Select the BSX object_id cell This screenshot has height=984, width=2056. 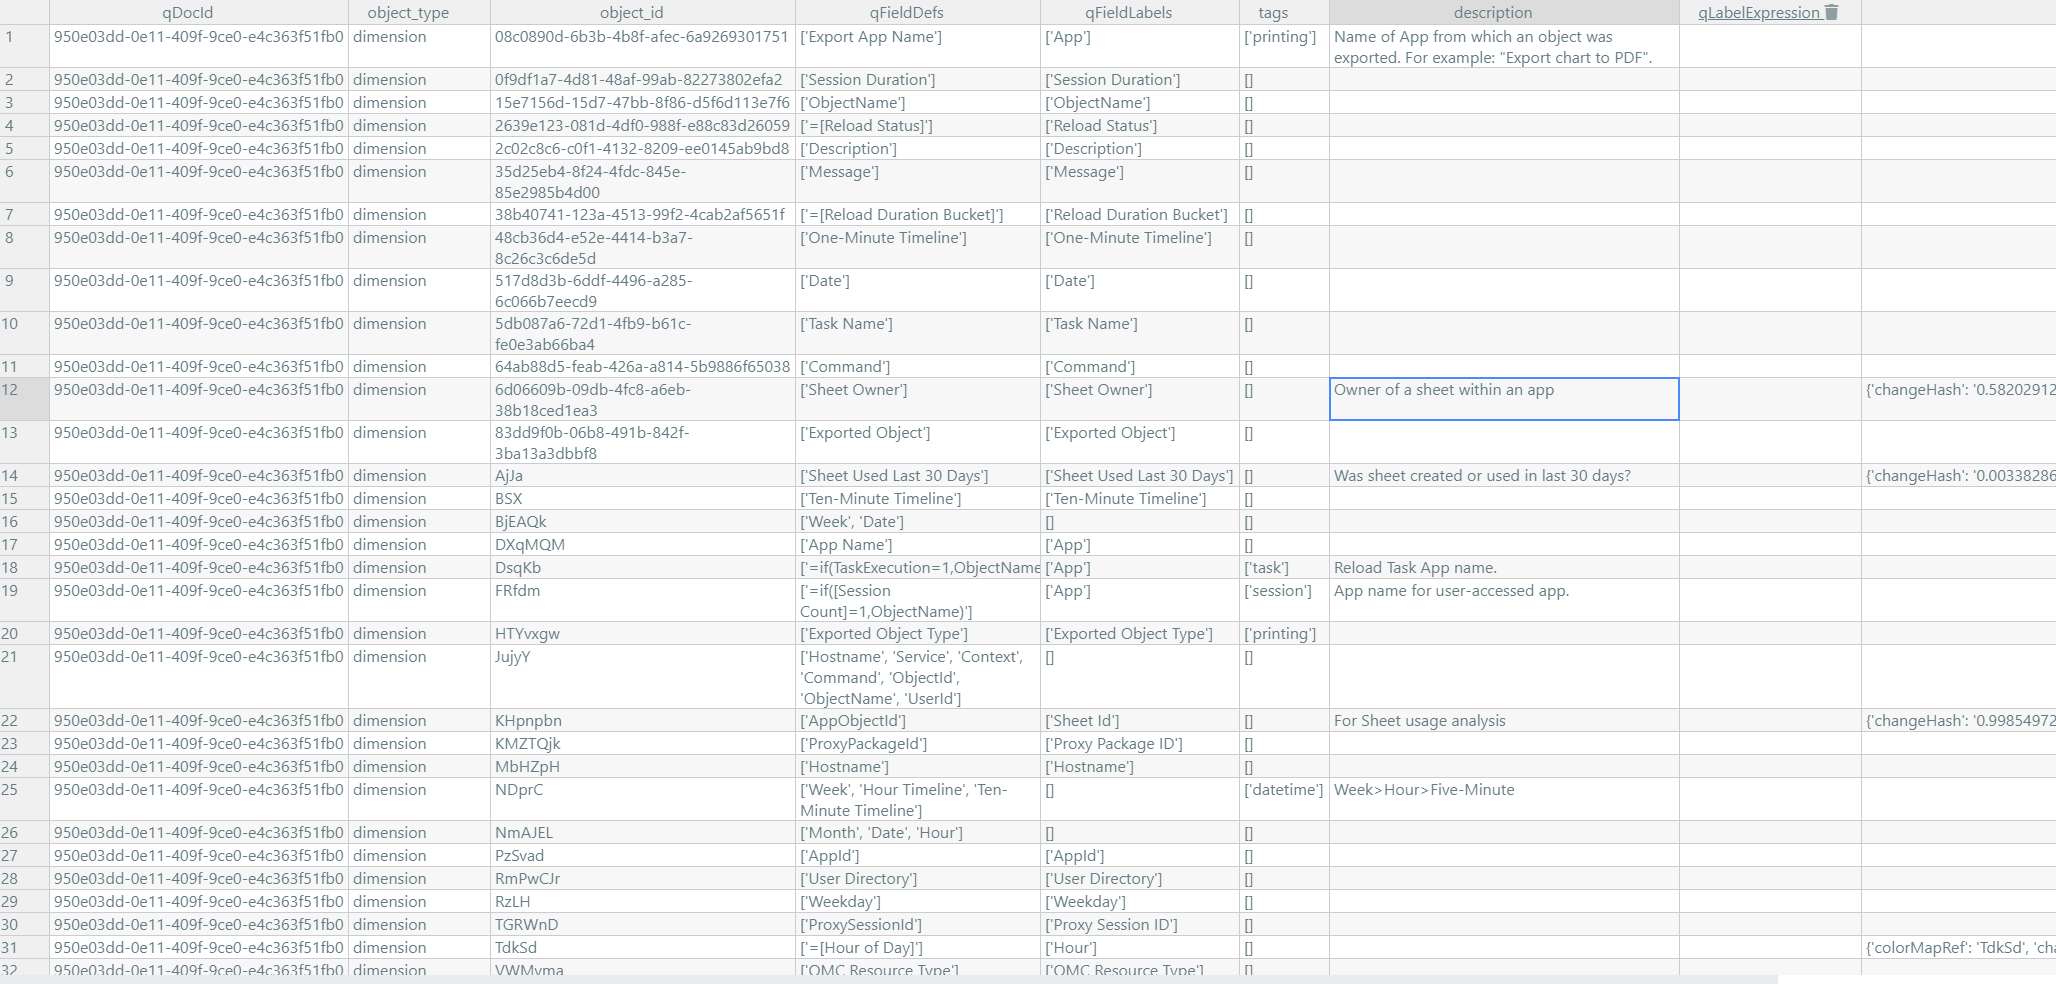pyautogui.click(x=642, y=498)
